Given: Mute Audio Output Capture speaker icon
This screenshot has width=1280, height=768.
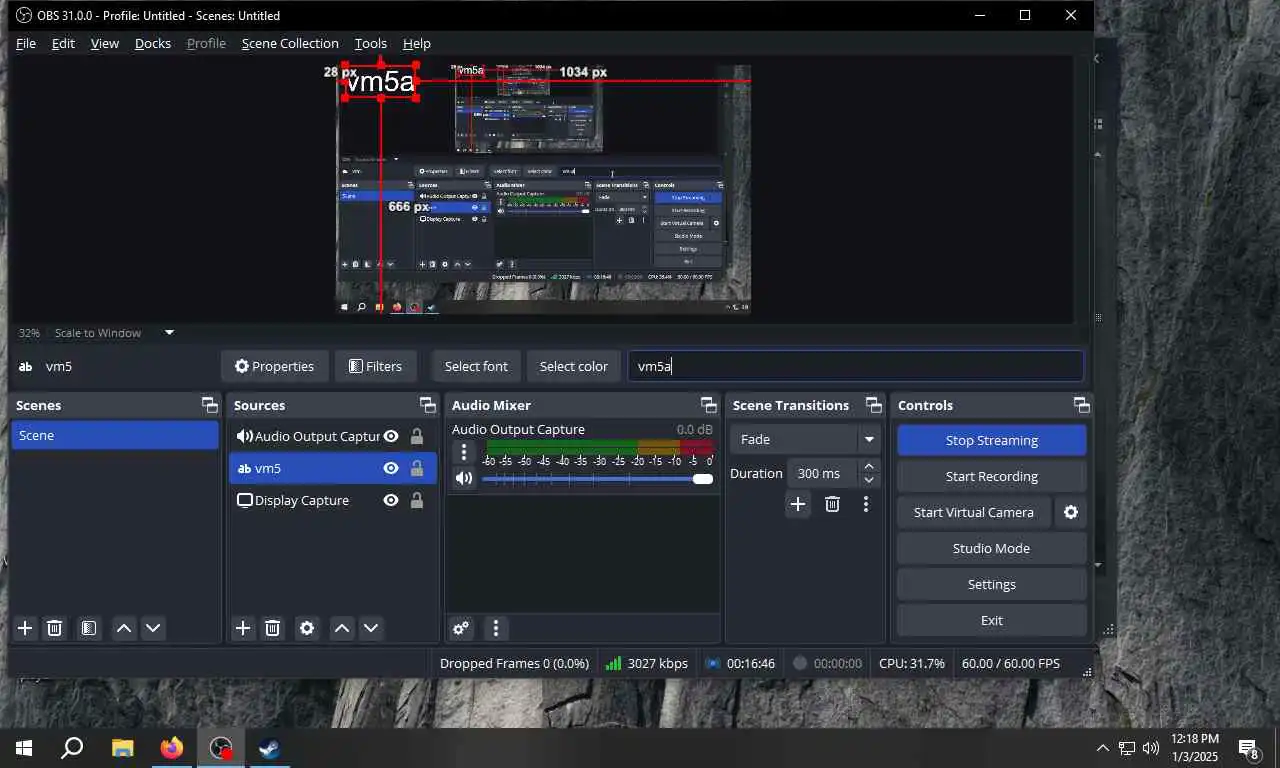Looking at the screenshot, I should [x=463, y=478].
